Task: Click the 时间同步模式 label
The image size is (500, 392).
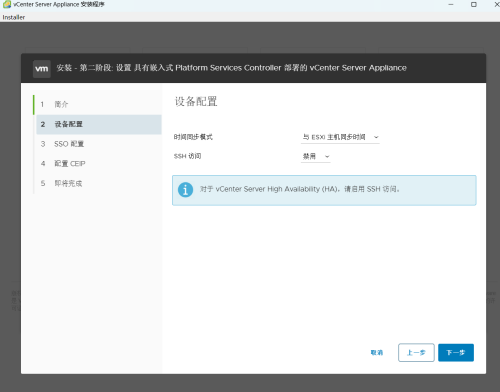Action: pos(193,137)
